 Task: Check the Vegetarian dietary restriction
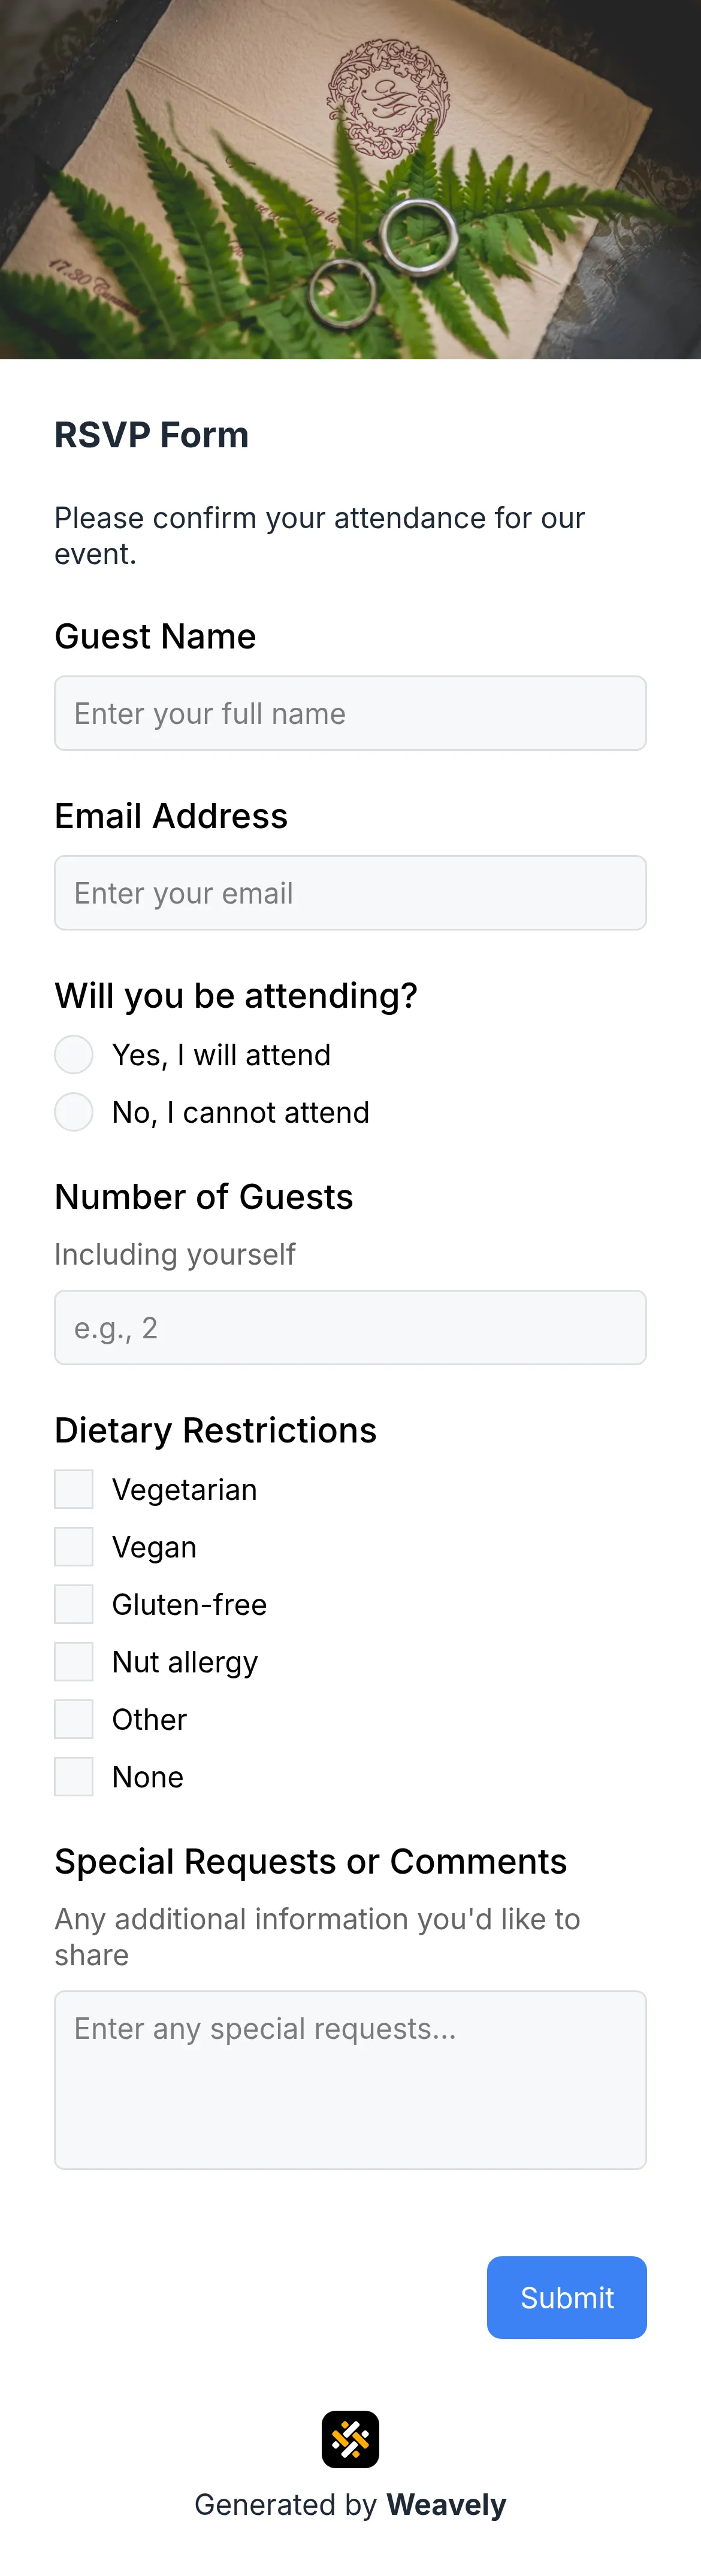click(x=73, y=1489)
